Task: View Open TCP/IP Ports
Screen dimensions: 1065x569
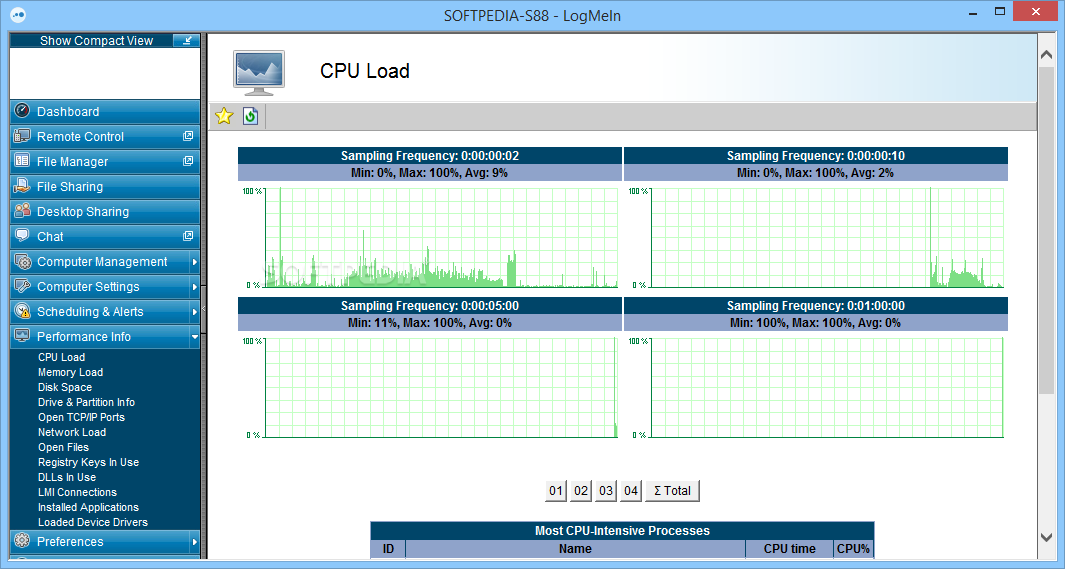Action: [x=81, y=417]
